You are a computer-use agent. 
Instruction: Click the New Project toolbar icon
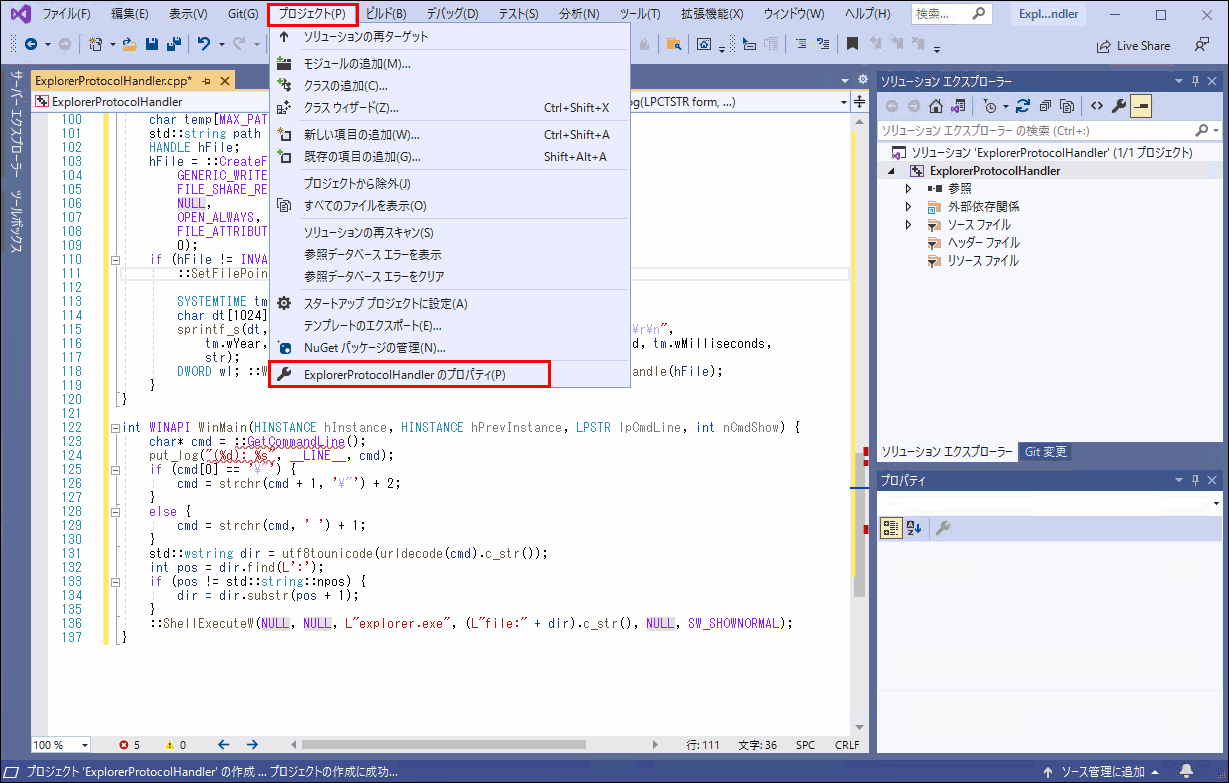(x=96, y=44)
